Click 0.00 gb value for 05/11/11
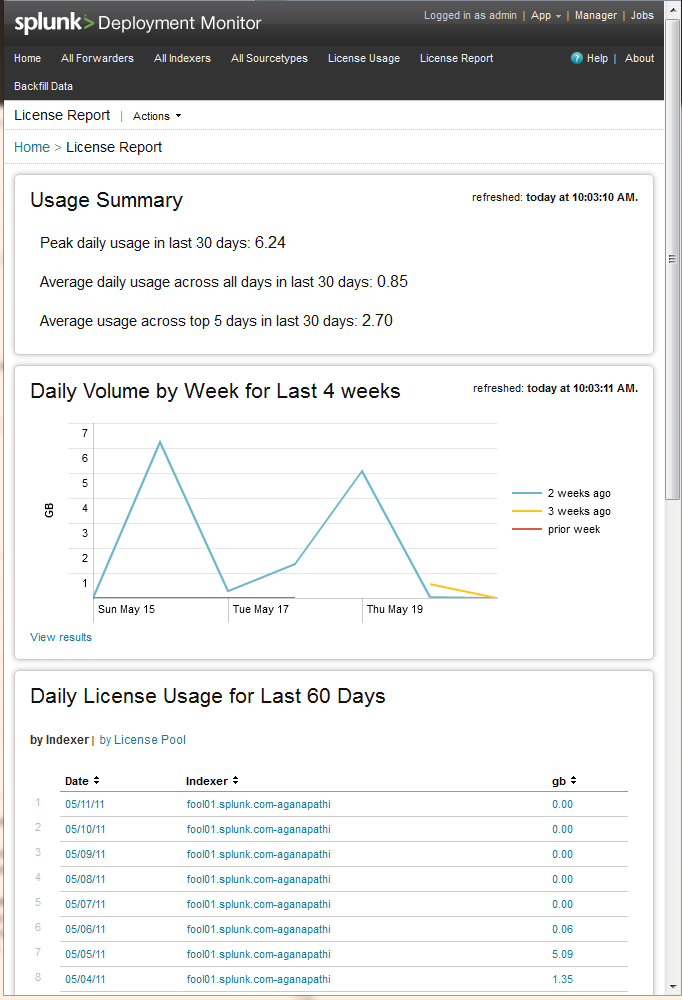 pos(563,804)
